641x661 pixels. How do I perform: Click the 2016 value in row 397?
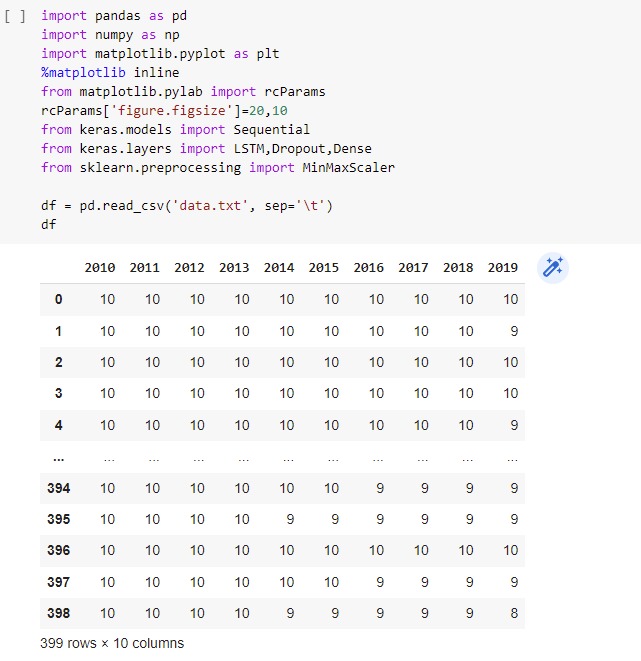[380, 582]
